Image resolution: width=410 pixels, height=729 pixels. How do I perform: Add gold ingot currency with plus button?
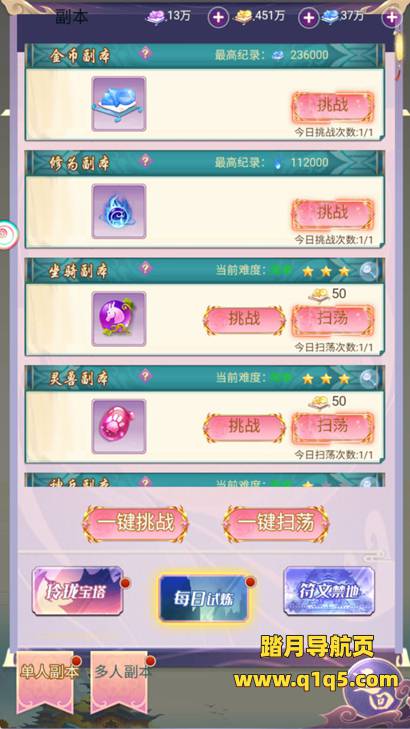308,18
